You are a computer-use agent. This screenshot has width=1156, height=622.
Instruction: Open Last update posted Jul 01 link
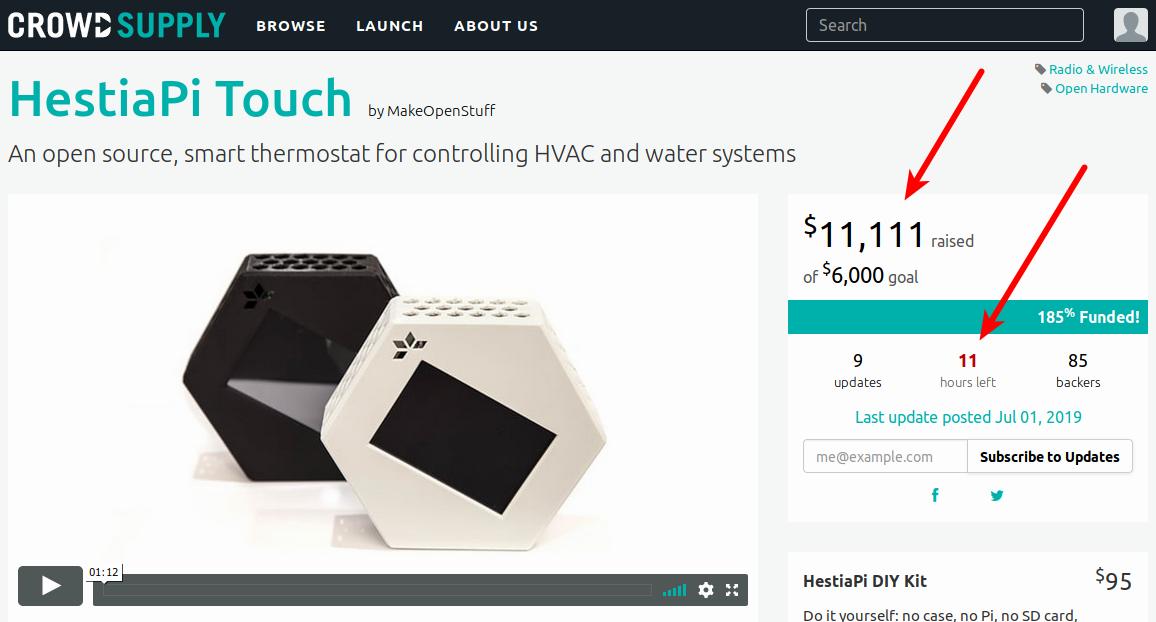coord(968,417)
